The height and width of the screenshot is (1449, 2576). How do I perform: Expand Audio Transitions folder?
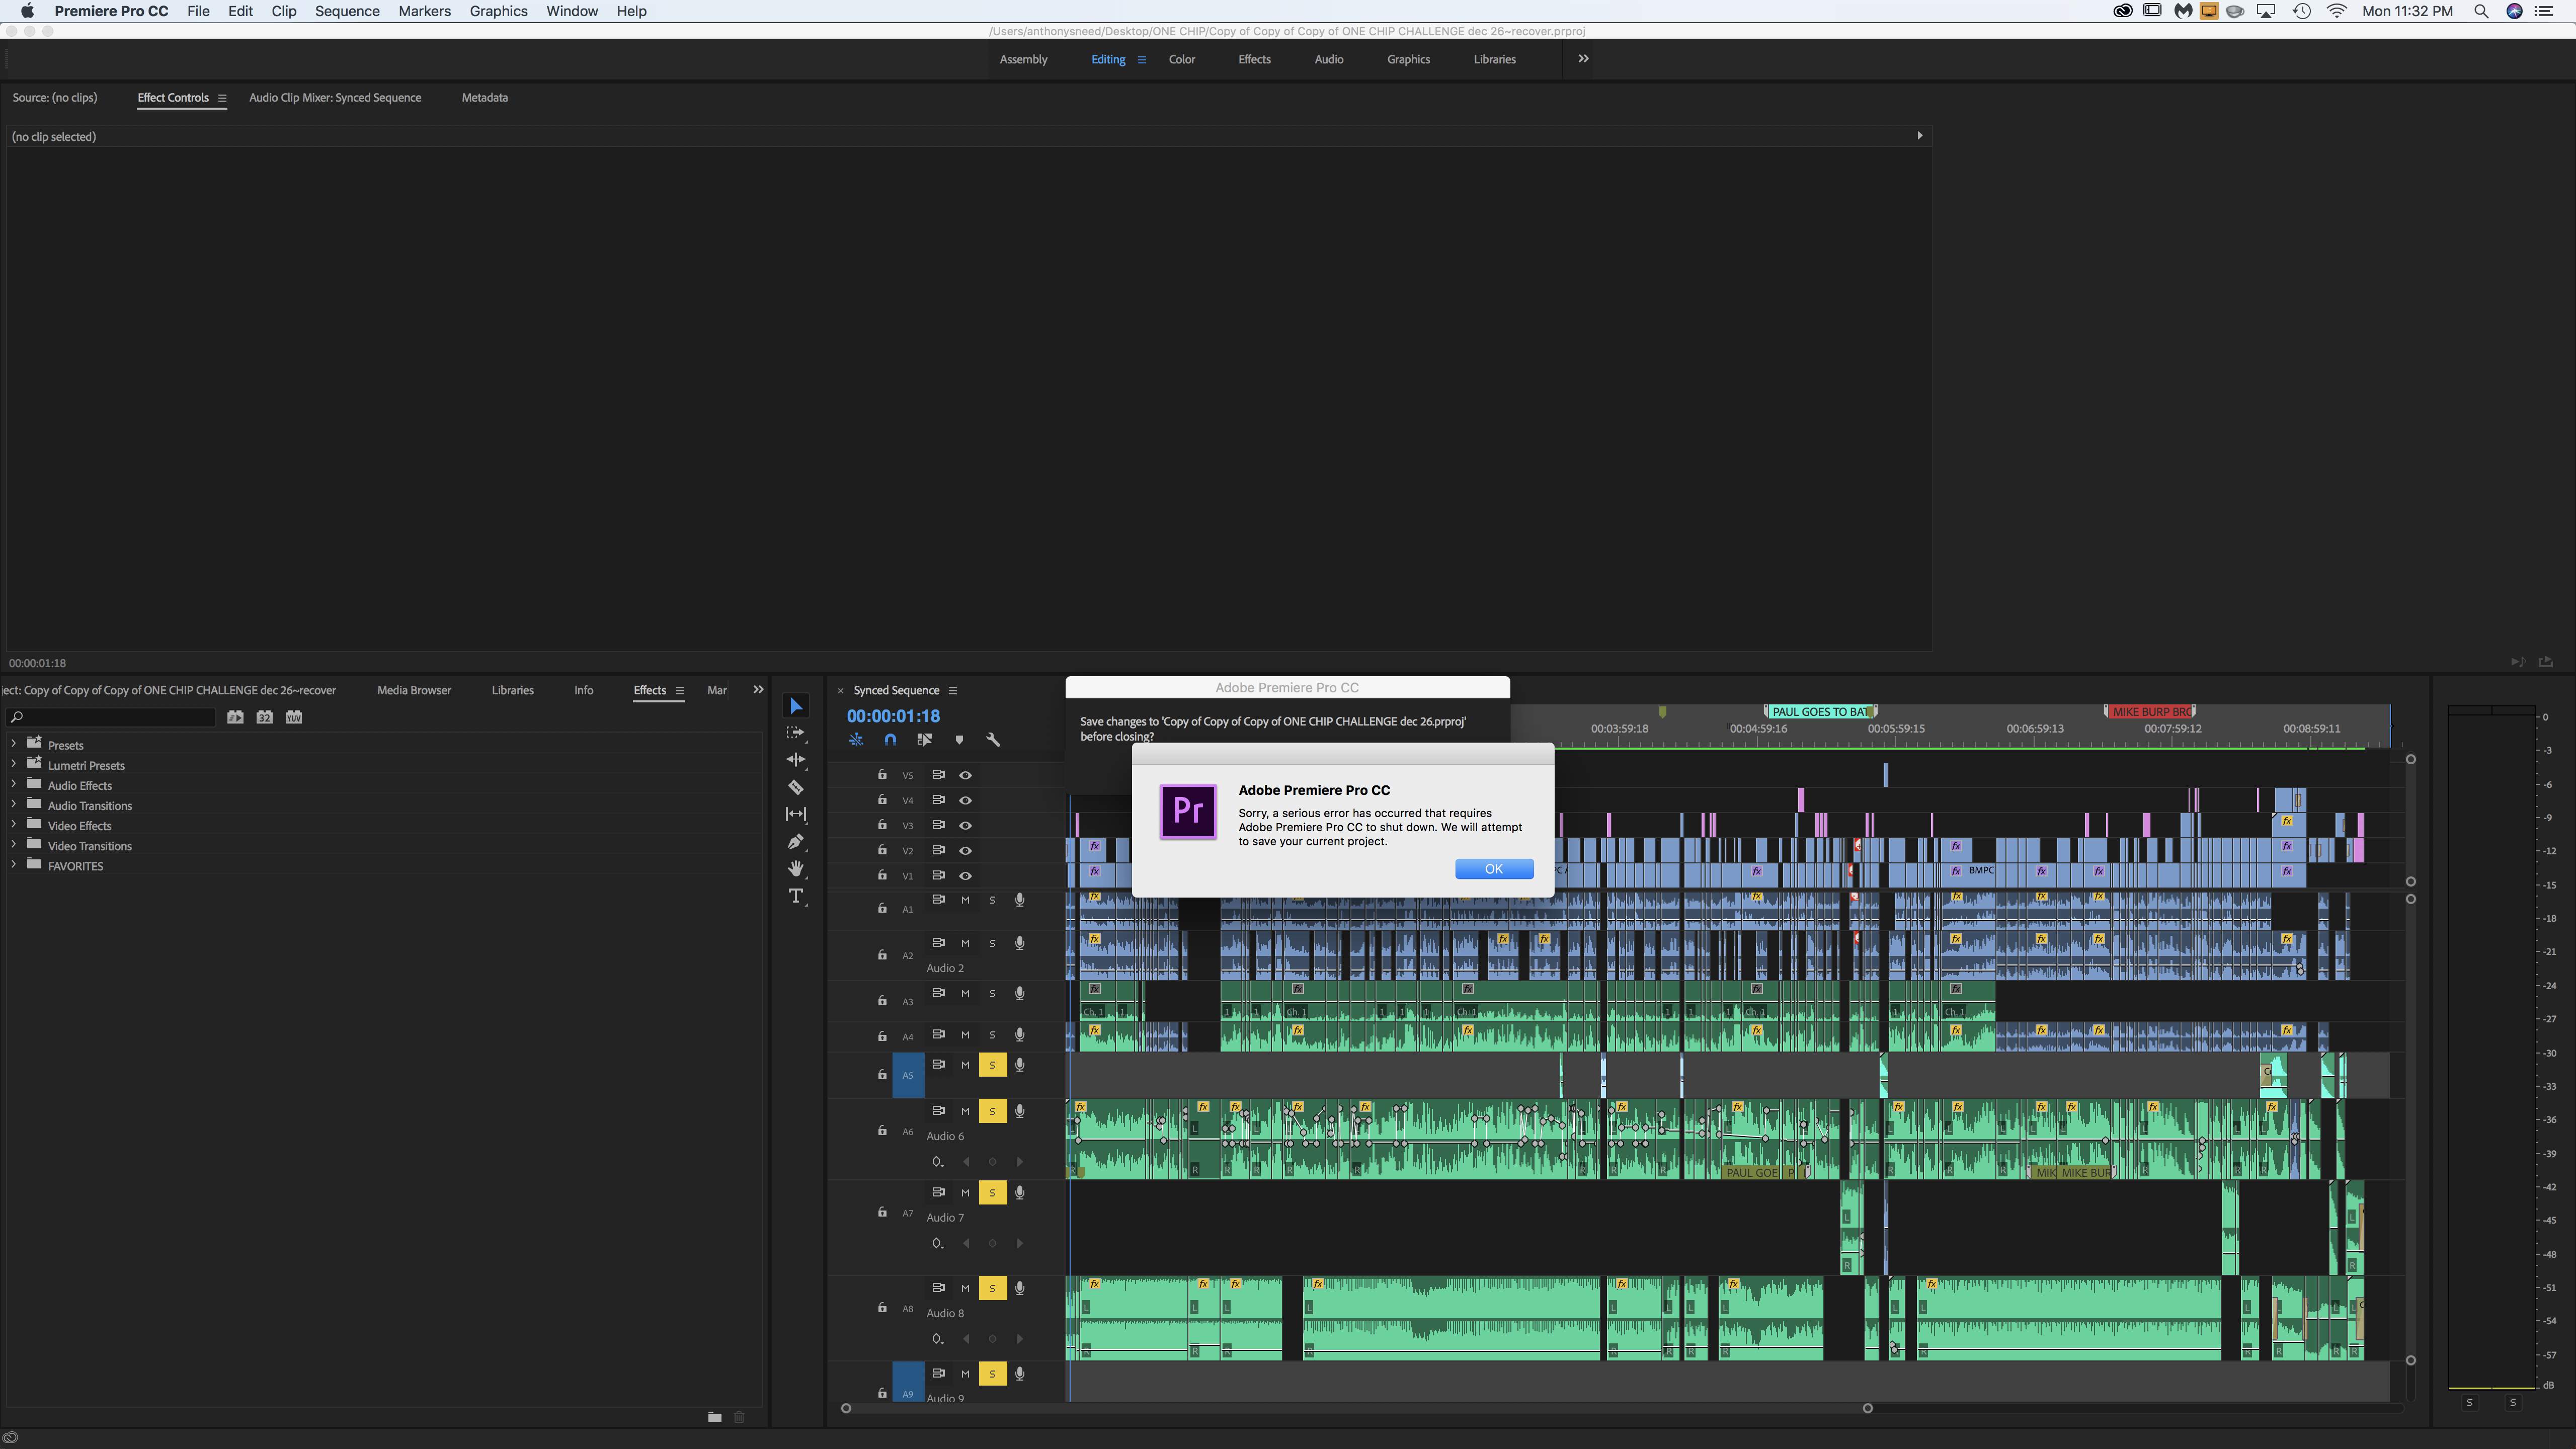click(x=13, y=804)
